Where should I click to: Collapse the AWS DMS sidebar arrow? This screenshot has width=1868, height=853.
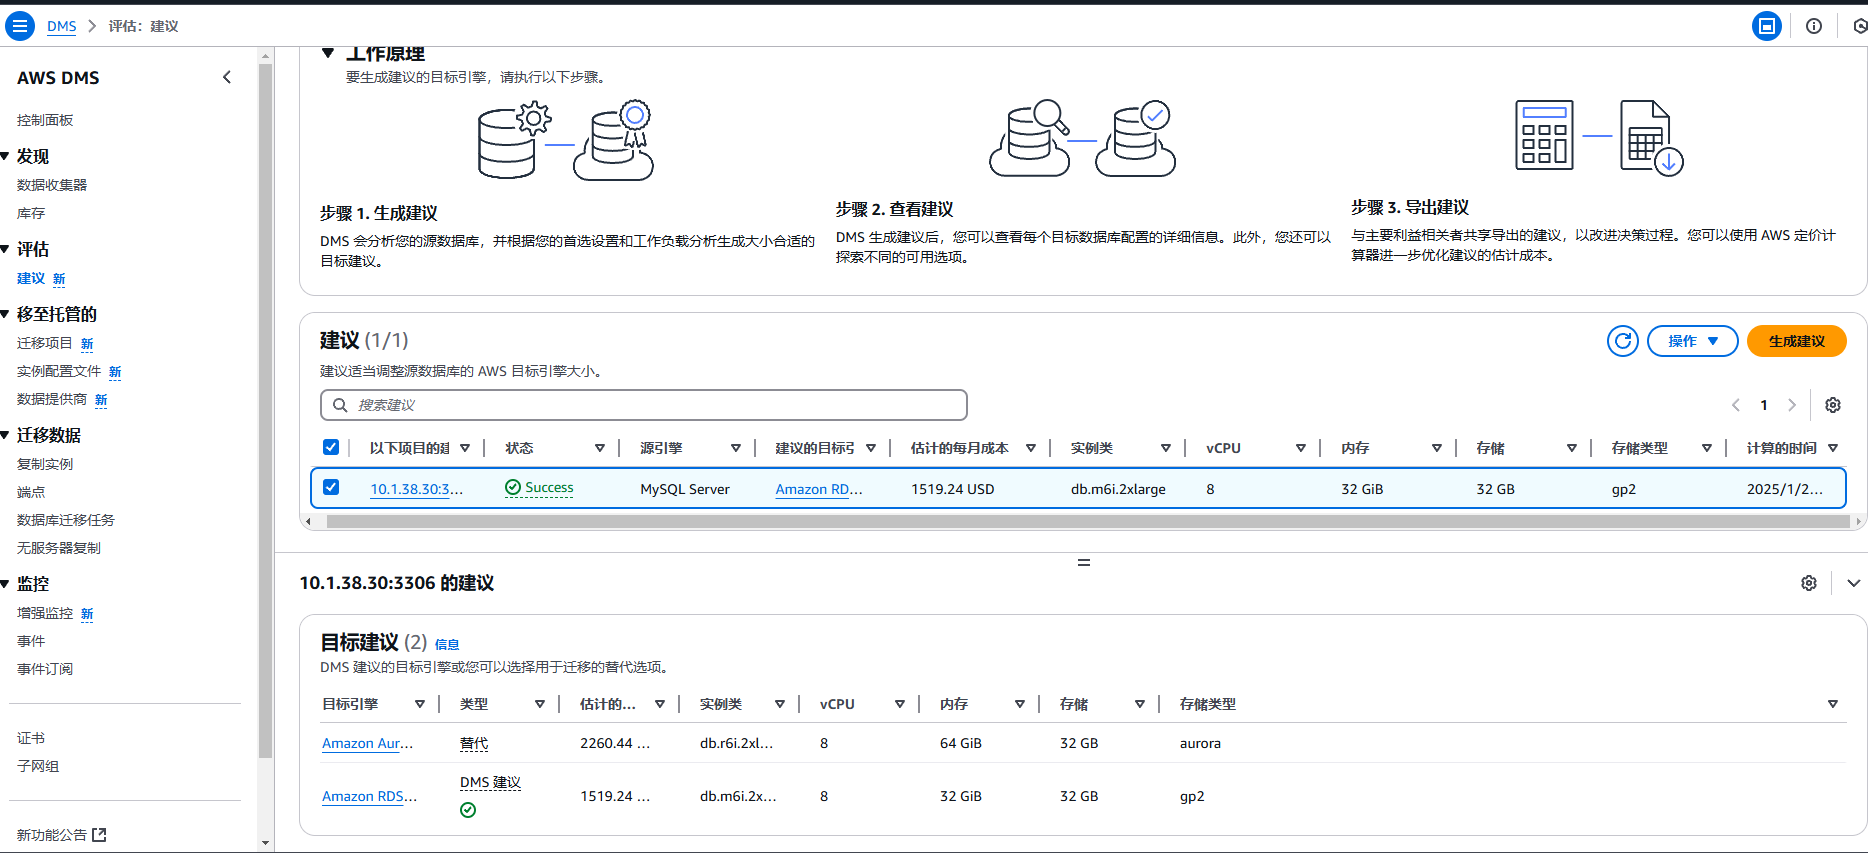pyautogui.click(x=227, y=77)
